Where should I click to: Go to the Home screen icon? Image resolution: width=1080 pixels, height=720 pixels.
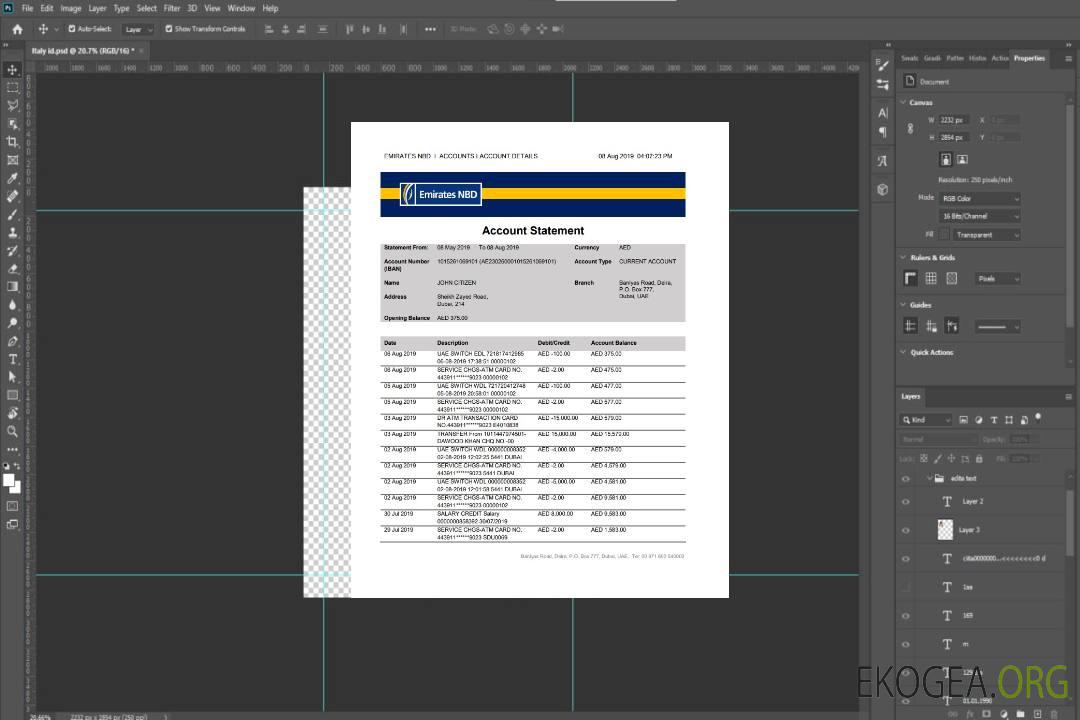[x=17, y=29]
